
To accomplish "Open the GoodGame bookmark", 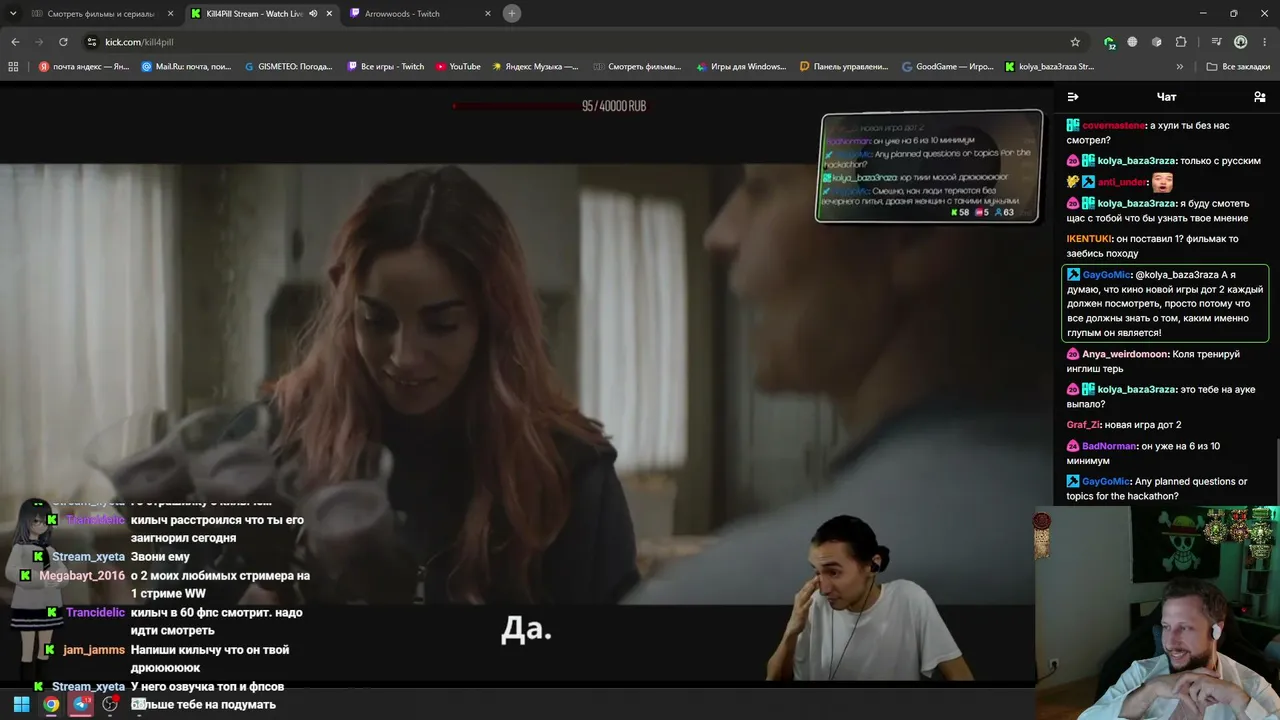I will pyautogui.click(x=948, y=67).
